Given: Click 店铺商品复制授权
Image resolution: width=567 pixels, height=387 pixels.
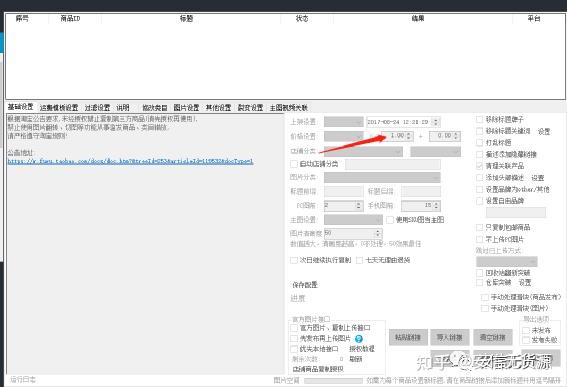Looking at the screenshot, I should coord(318,369).
